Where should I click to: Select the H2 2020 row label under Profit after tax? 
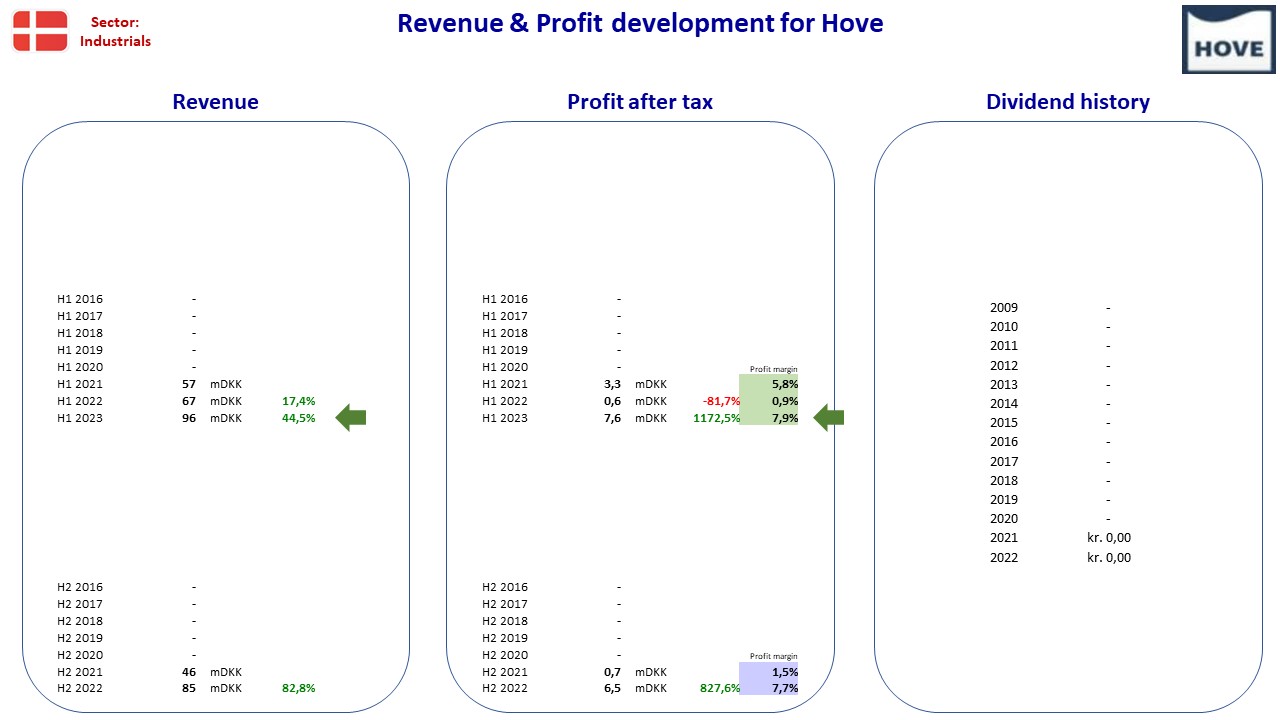coord(505,655)
